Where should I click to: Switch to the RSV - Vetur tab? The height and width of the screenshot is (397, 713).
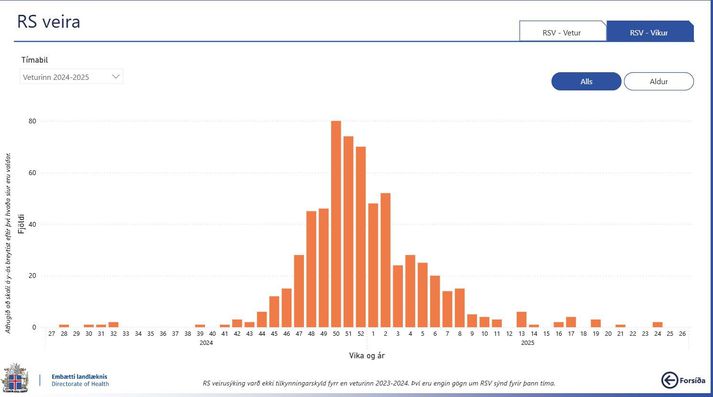(562, 31)
